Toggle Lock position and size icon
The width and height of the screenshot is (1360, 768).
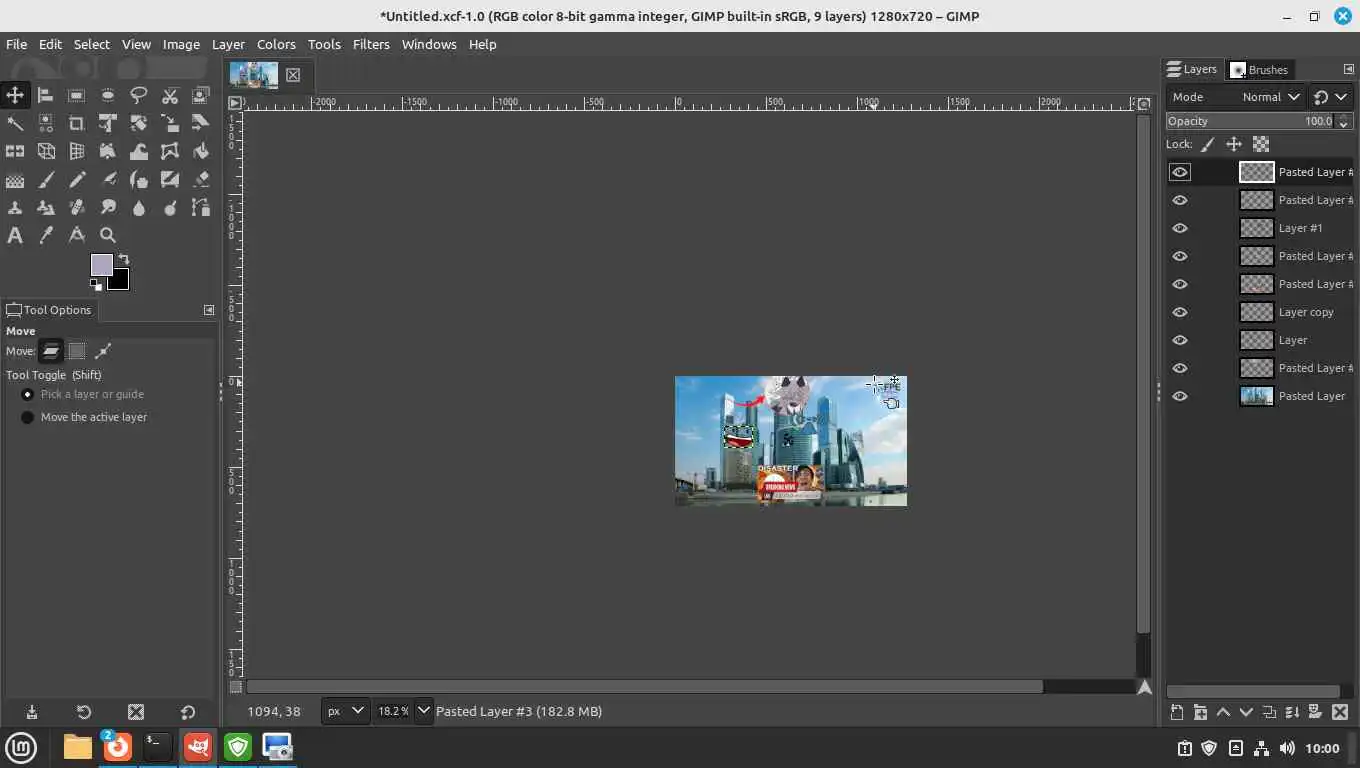(x=1234, y=144)
